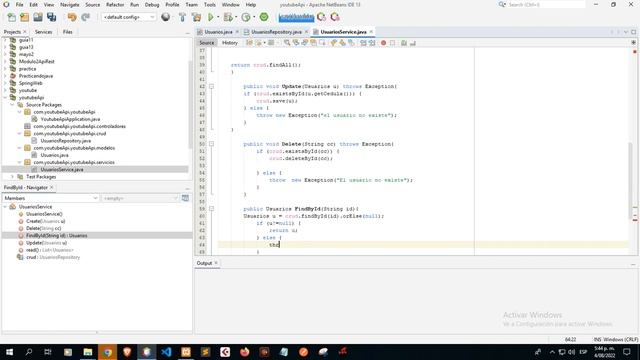Switch to the History view button
Viewport: 640px width, 360px height.
[x=230, y=43]
